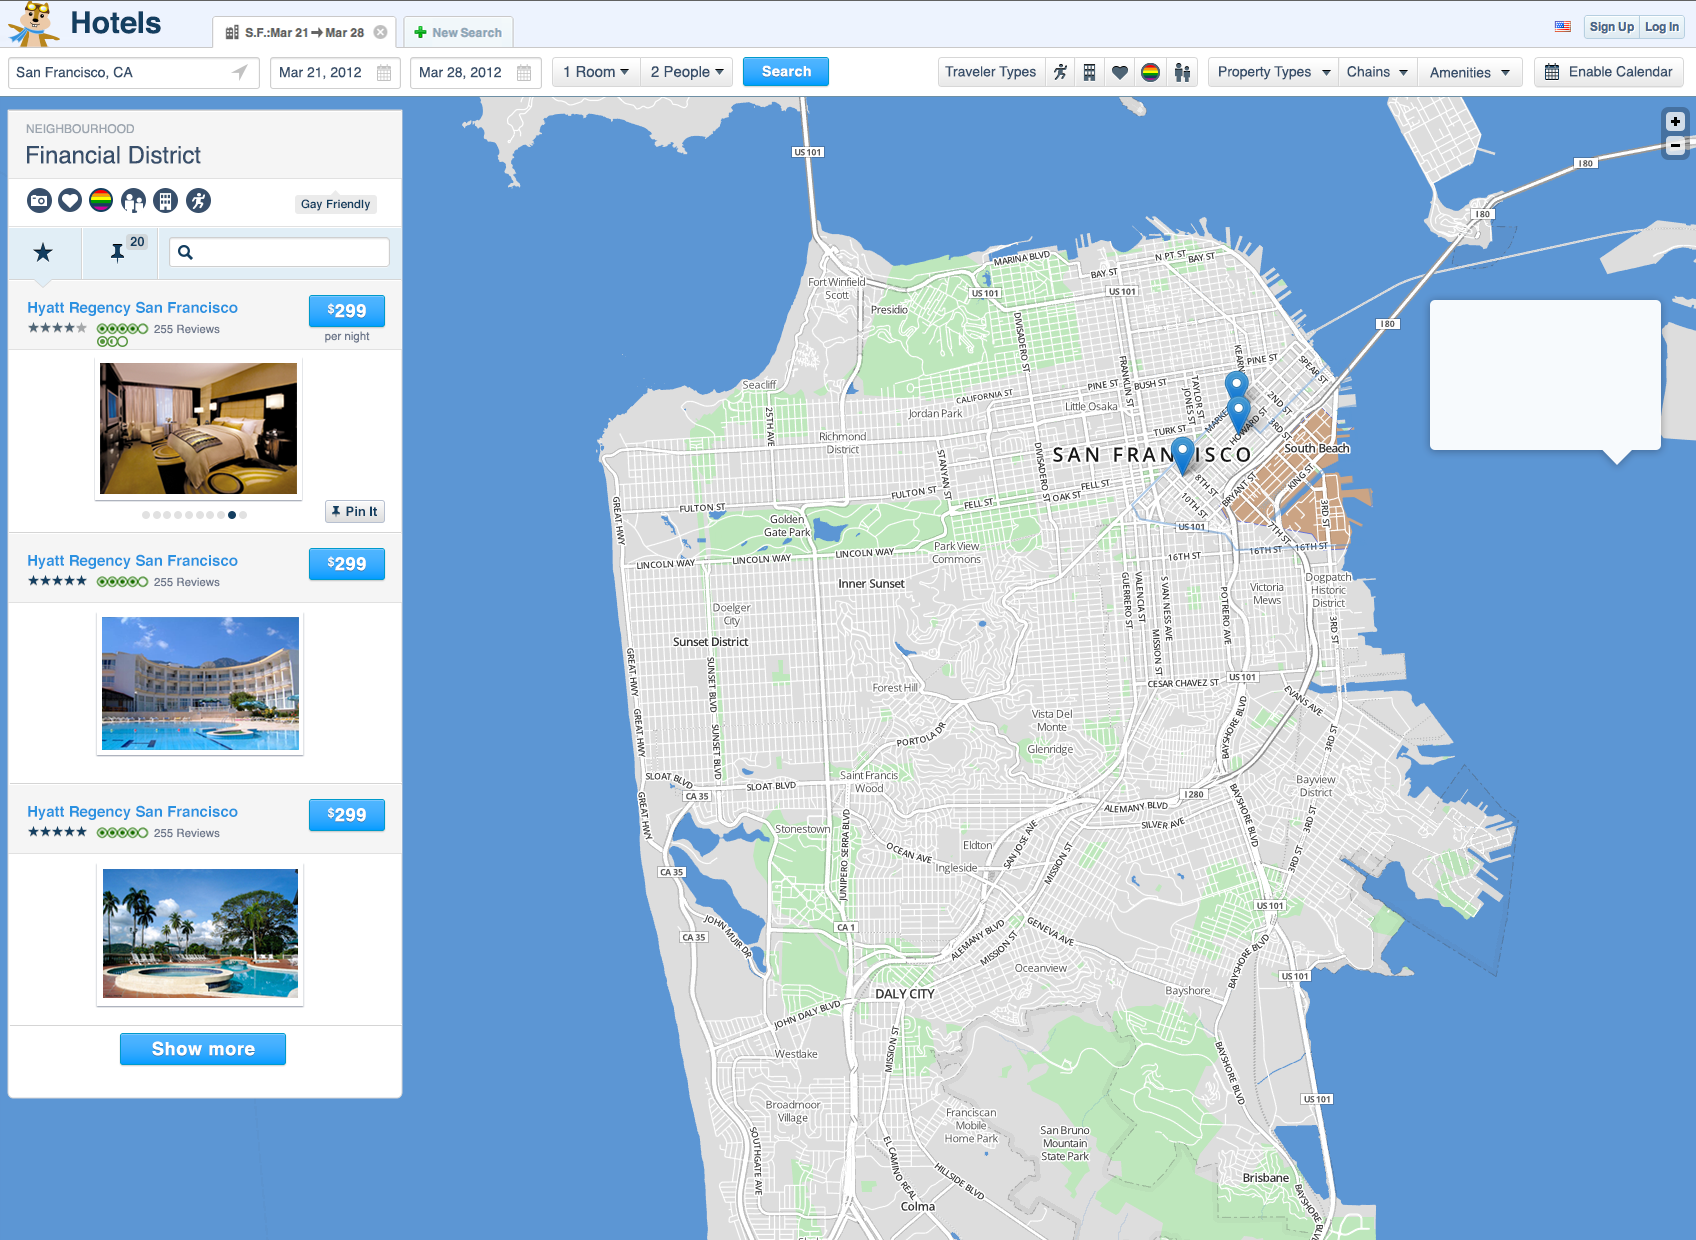Click Log In
This screenshot has width=1696, height=1240.
[x=1662, y=27]
